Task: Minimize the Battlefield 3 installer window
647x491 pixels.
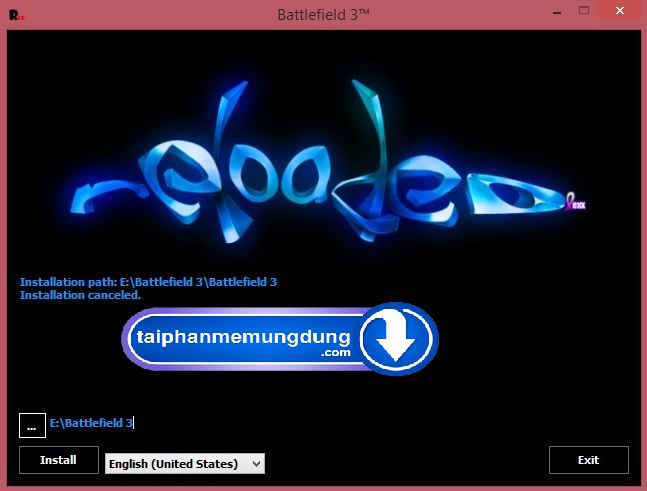Action: pyautogui.click(x=557, y=11)
